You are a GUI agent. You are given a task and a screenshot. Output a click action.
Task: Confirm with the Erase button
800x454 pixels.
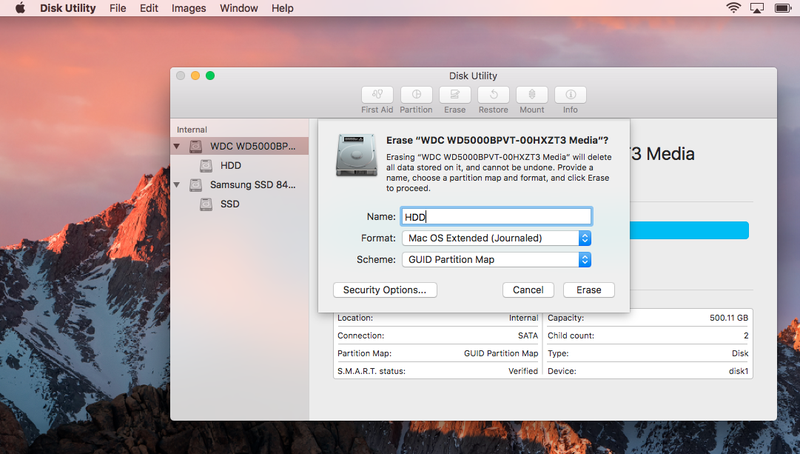tap(589, 290)
